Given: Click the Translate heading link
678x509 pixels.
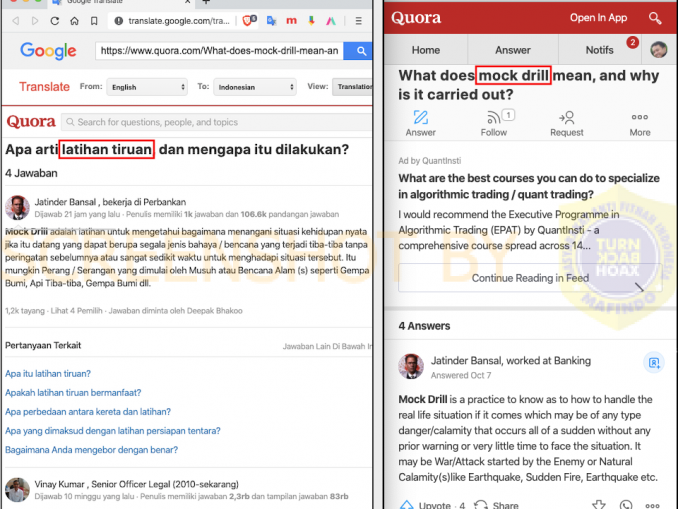Looking at the screenshot, I should [x=44, y=86].
